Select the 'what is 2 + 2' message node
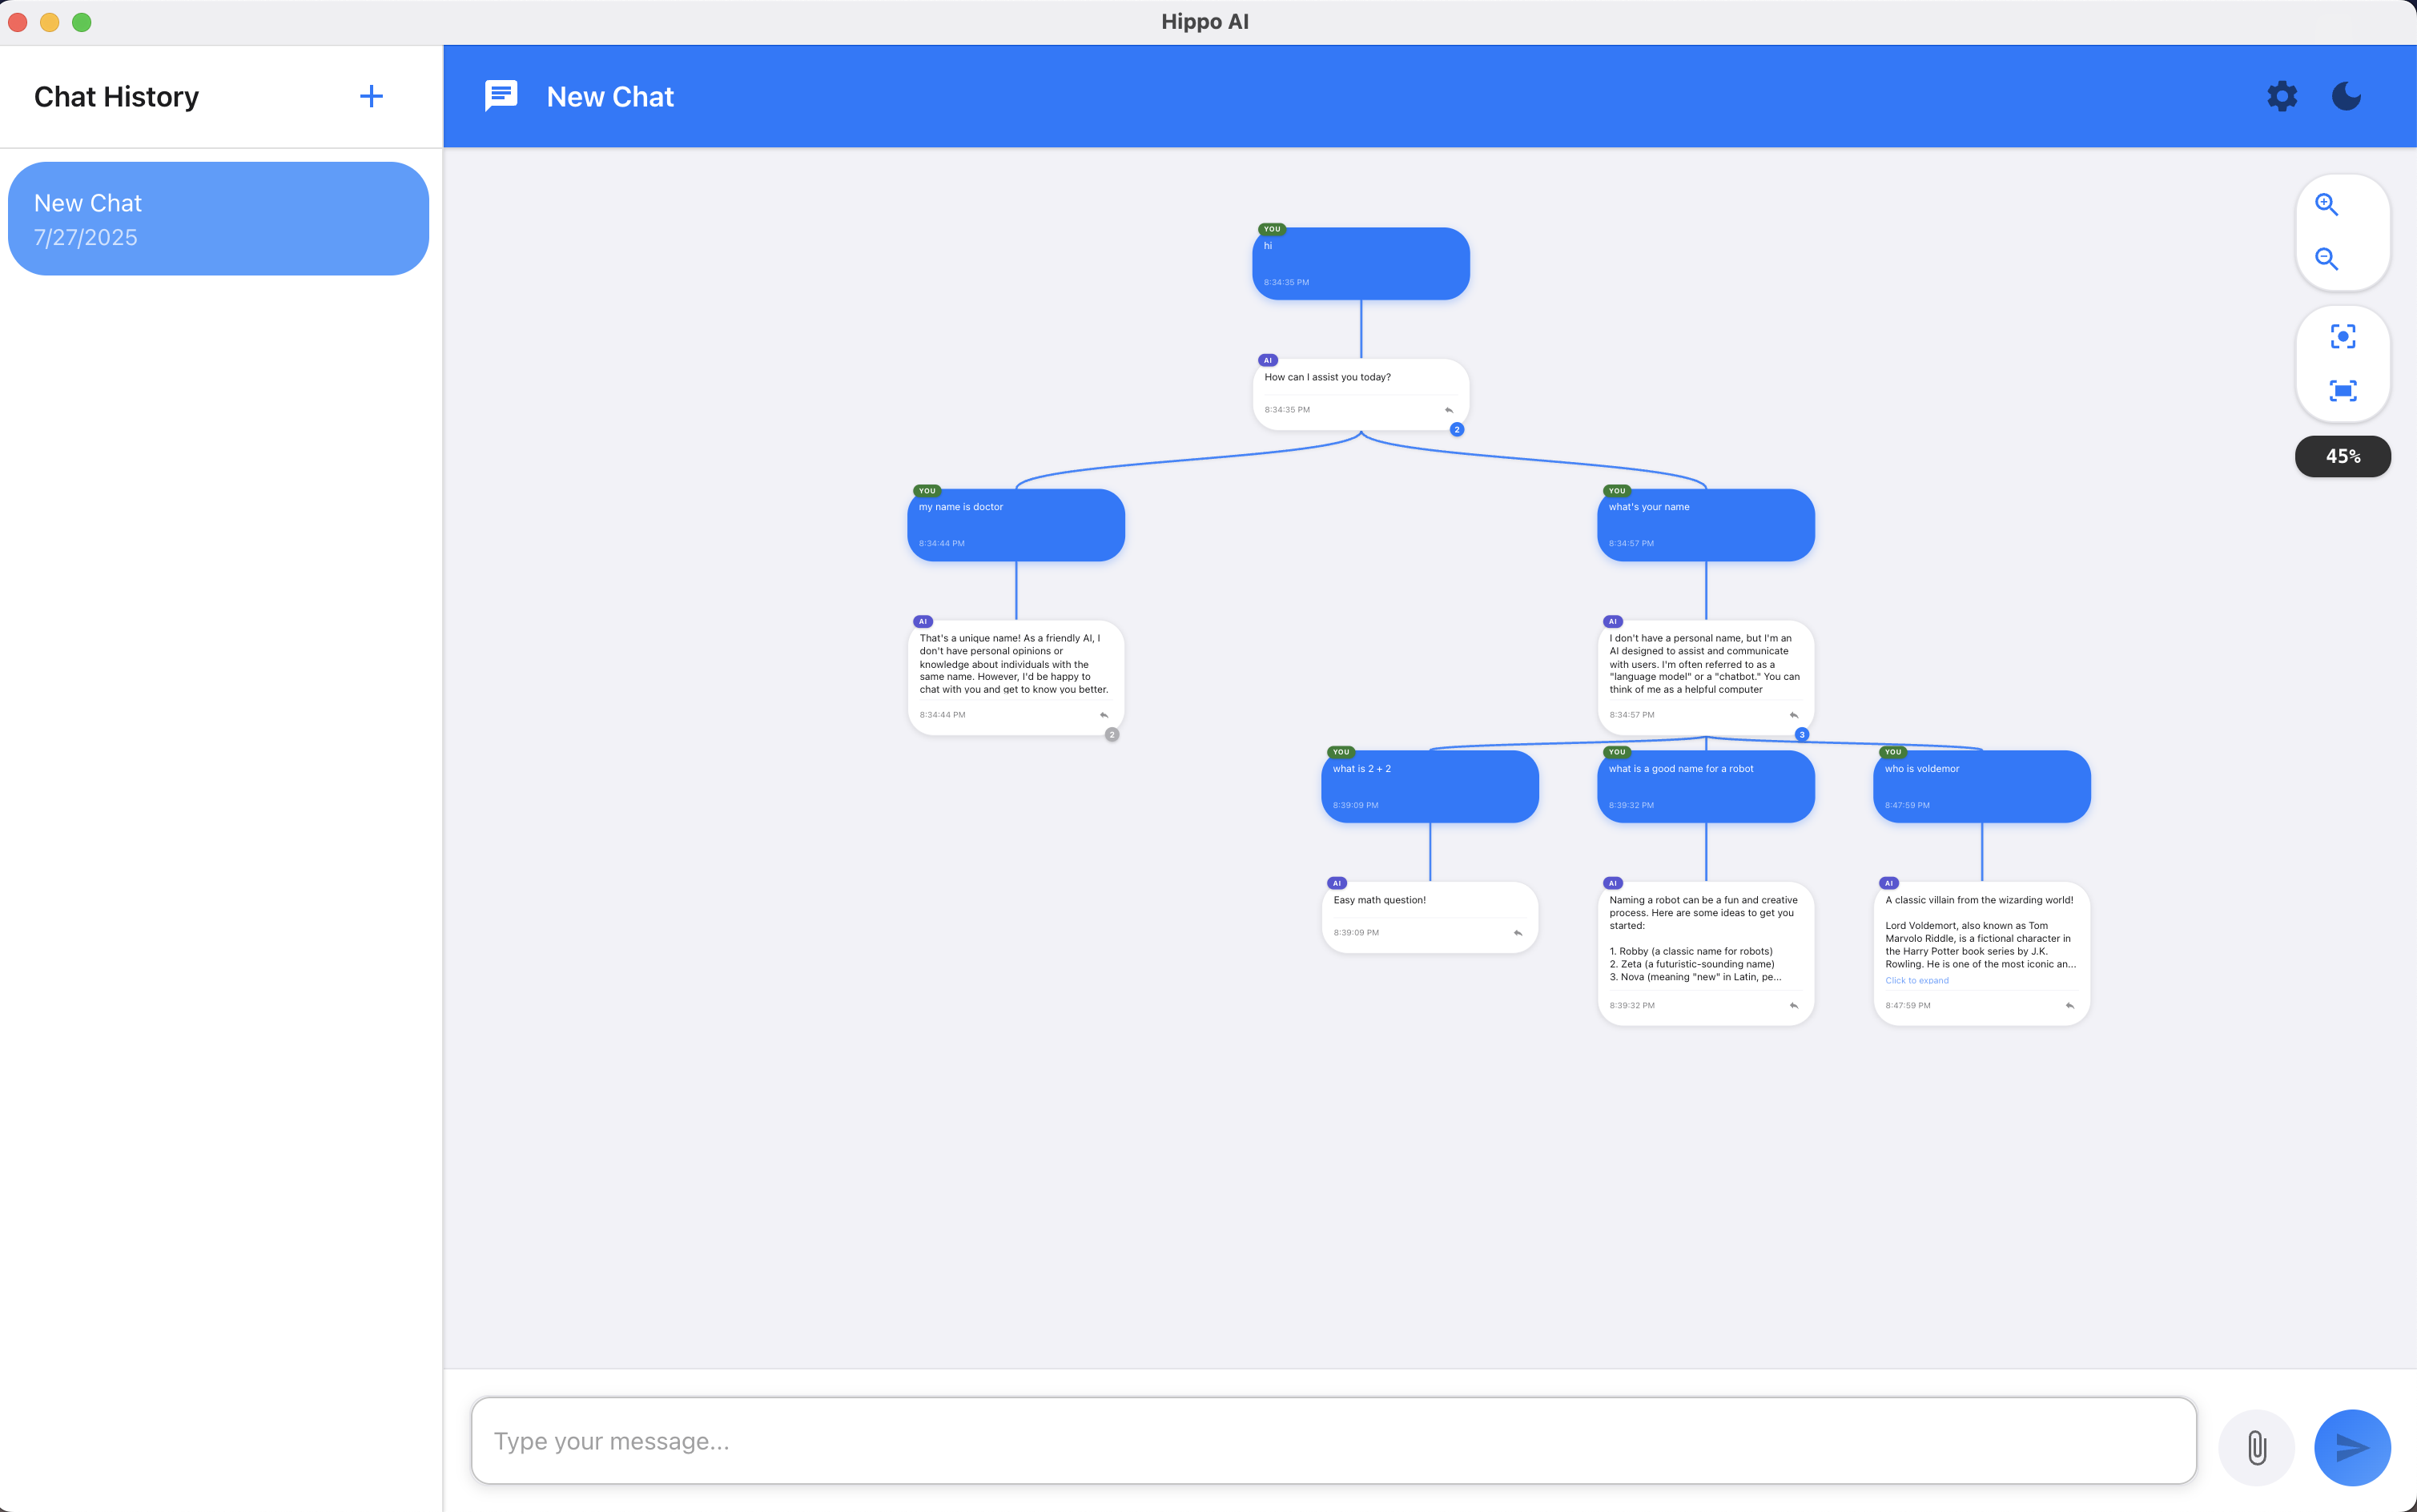This screenshot has width=2417, height=1512. [x=1430, y=787]
